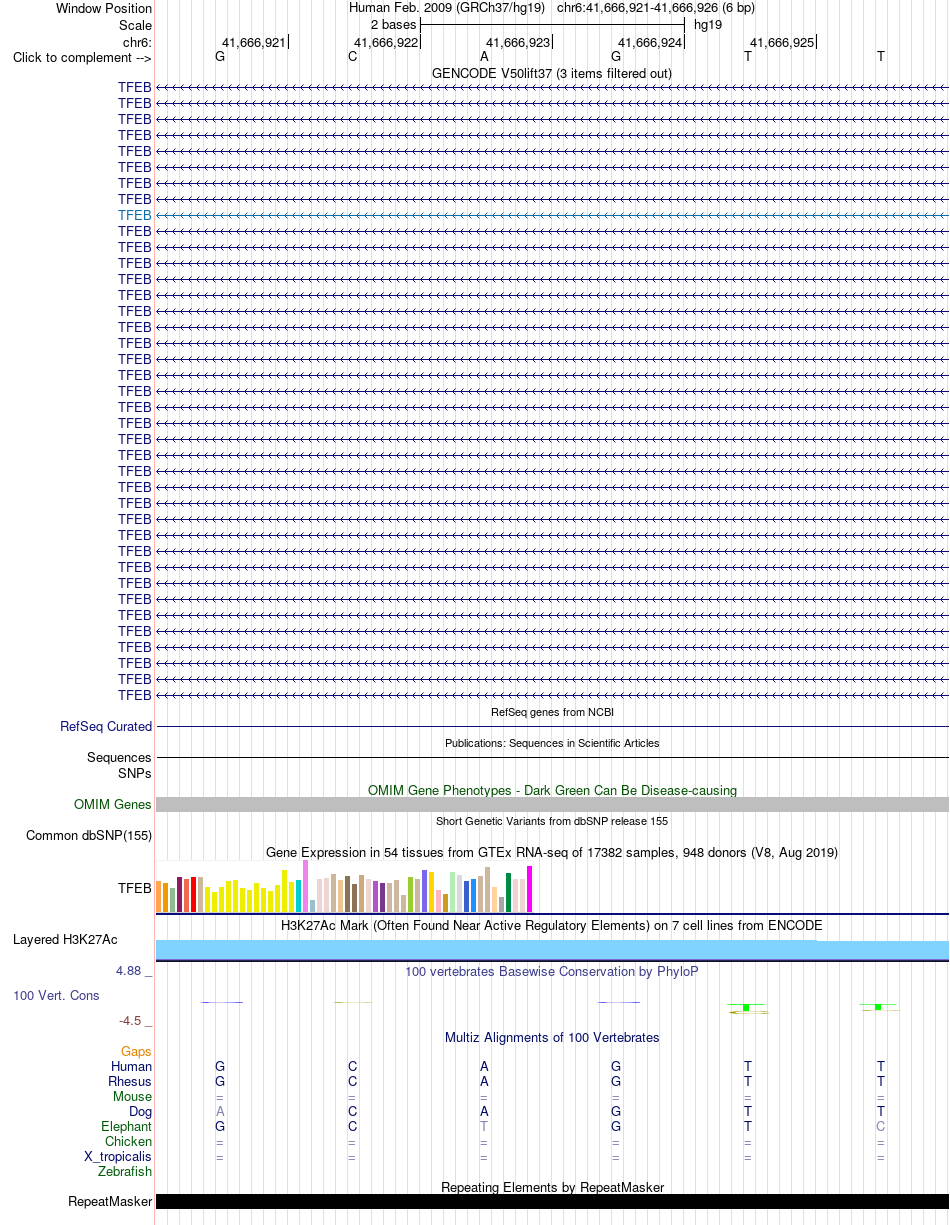This screenshot has width=950, height=1225.
Task: Click the 'Click to complement -->' label
Action: (82, 57)
